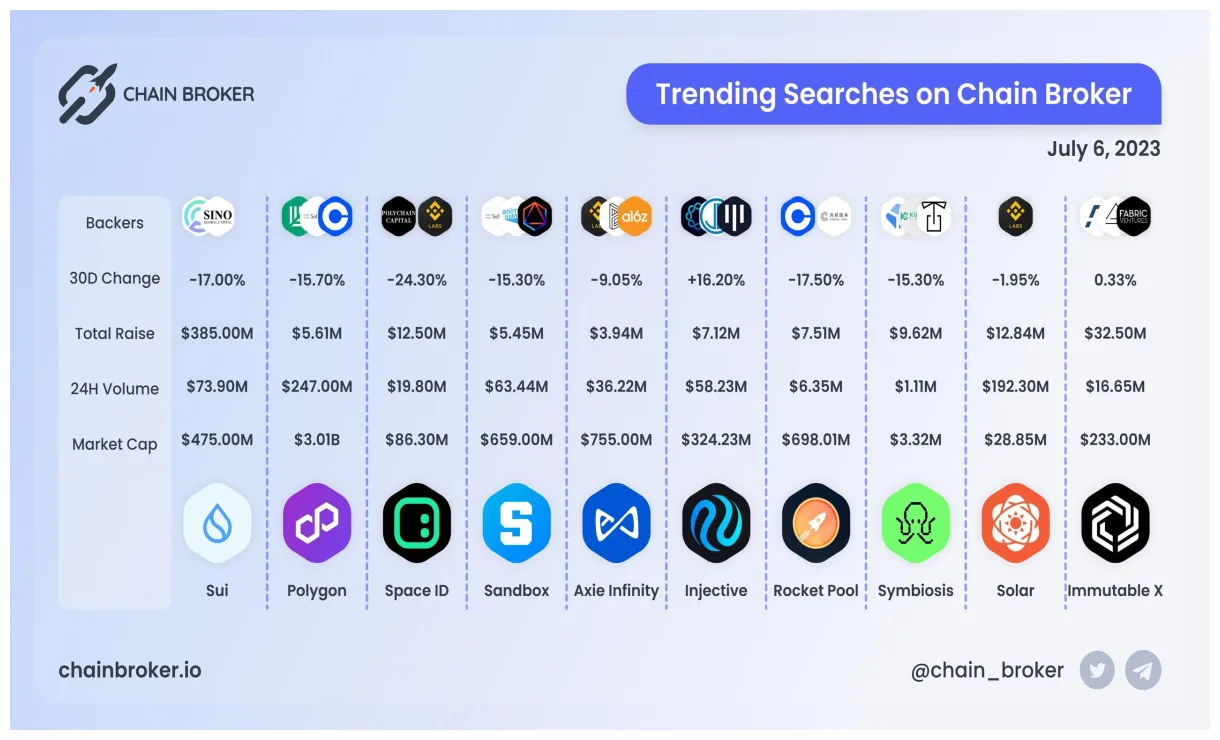Click the Telegram icon button
Image resolution: width=1220 pixels, height=740 pixels.
[x=1143, y=671]
